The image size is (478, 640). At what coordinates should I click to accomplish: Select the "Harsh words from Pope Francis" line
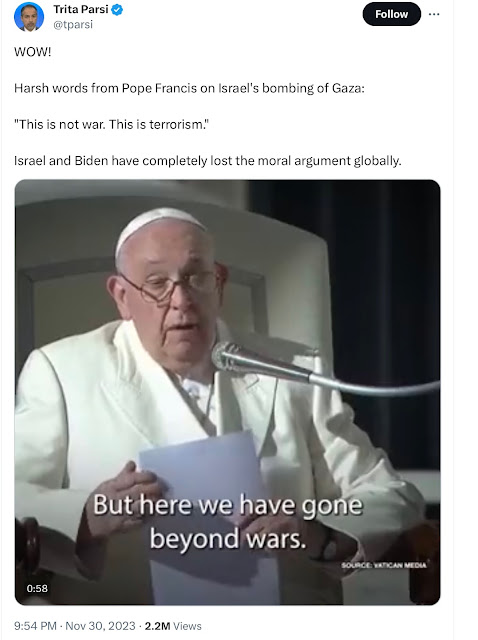pyautogui.click(x=189, y=88)
